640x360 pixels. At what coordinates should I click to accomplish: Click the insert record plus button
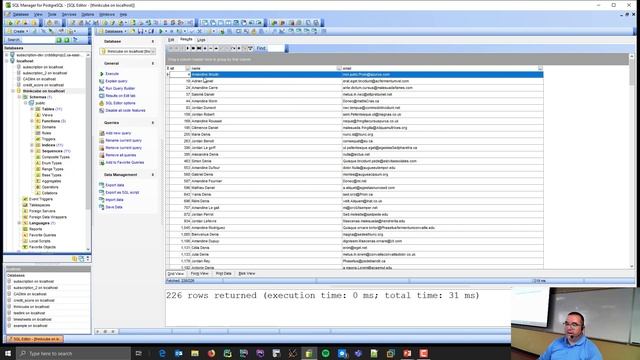[205, 48]
